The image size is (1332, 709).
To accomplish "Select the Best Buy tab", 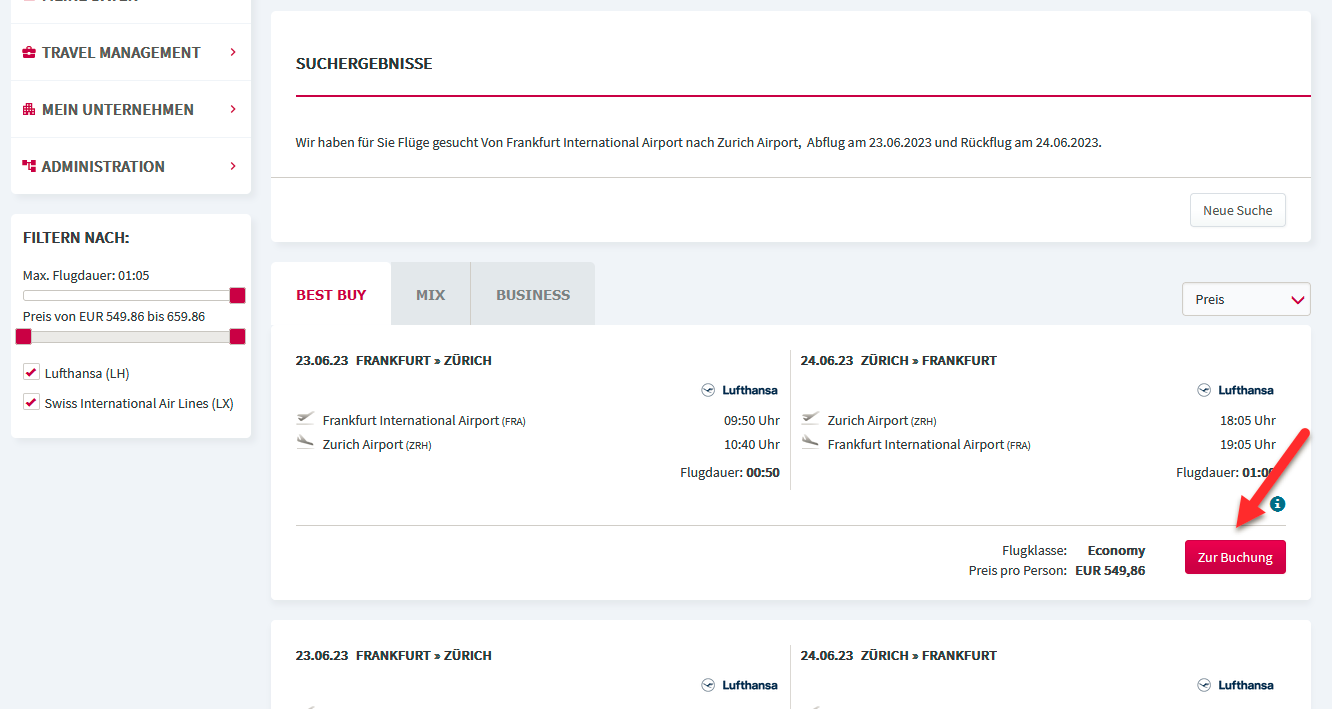I will click(331, 295).
